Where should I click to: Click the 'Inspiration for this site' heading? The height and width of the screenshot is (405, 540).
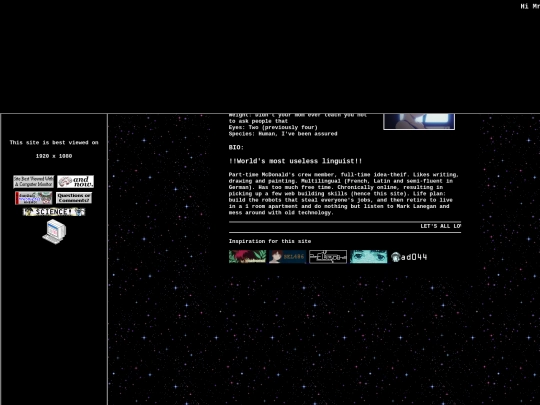(270, 241)
